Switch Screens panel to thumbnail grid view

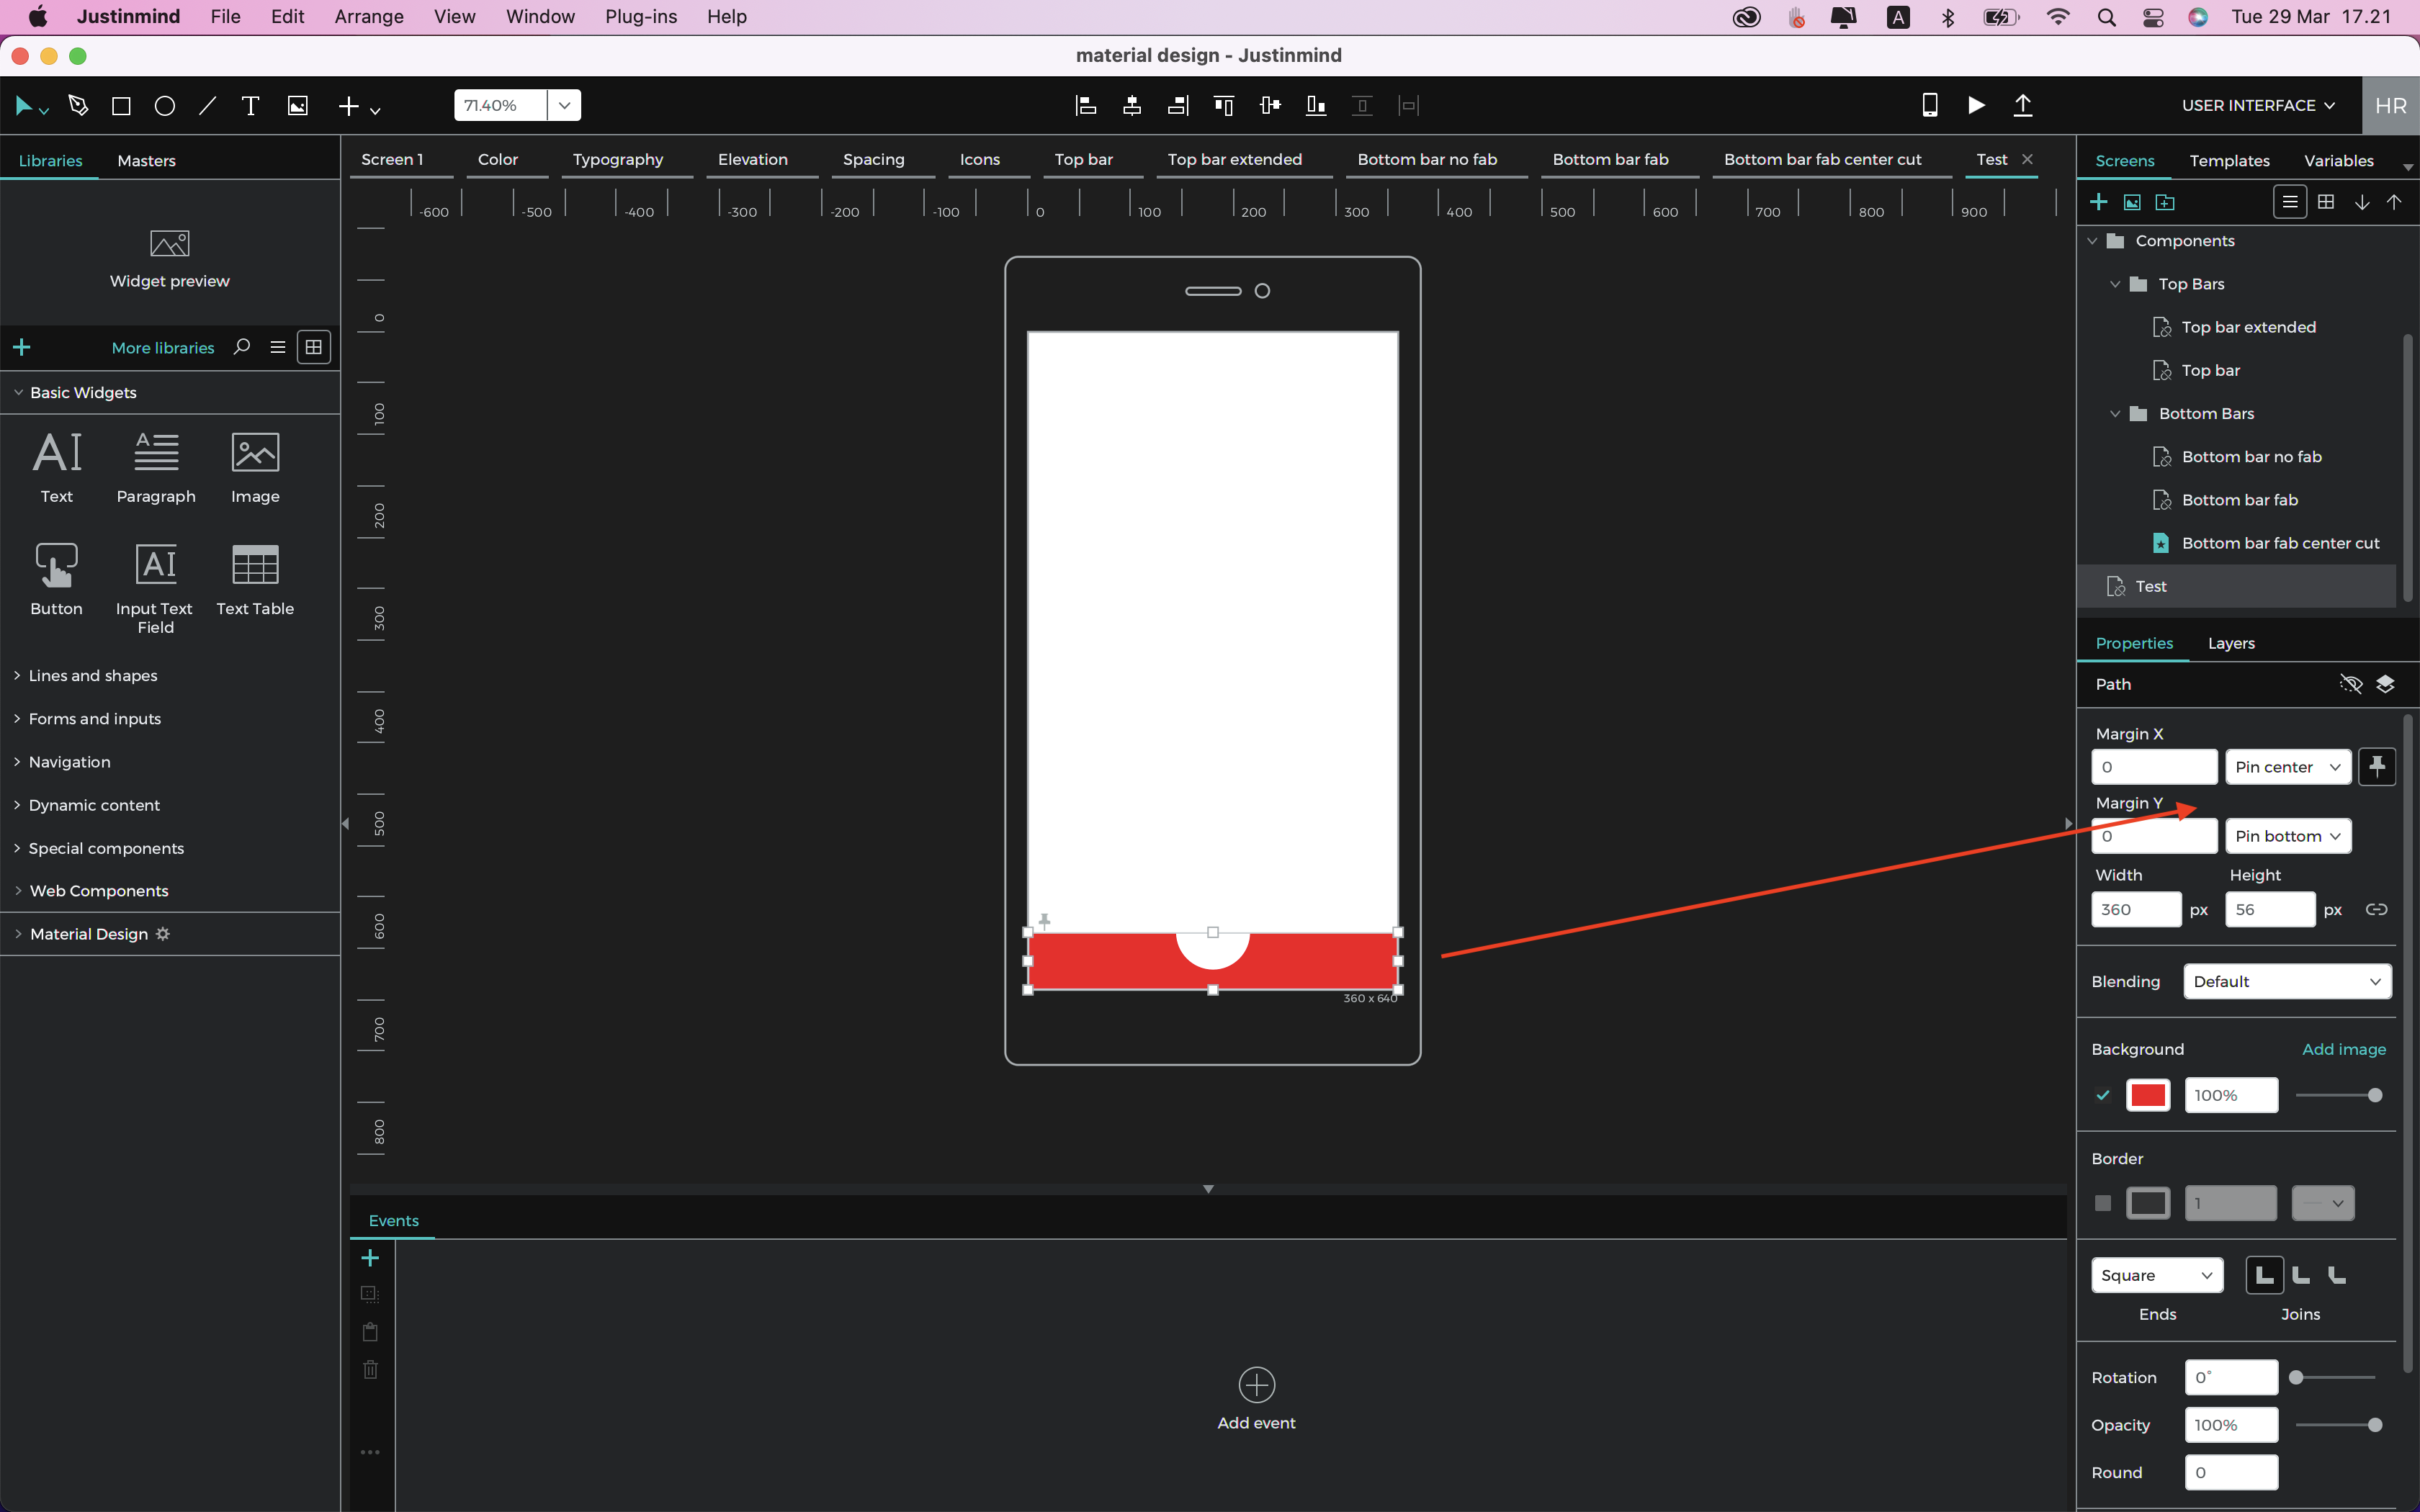(x=2326, y=202)
